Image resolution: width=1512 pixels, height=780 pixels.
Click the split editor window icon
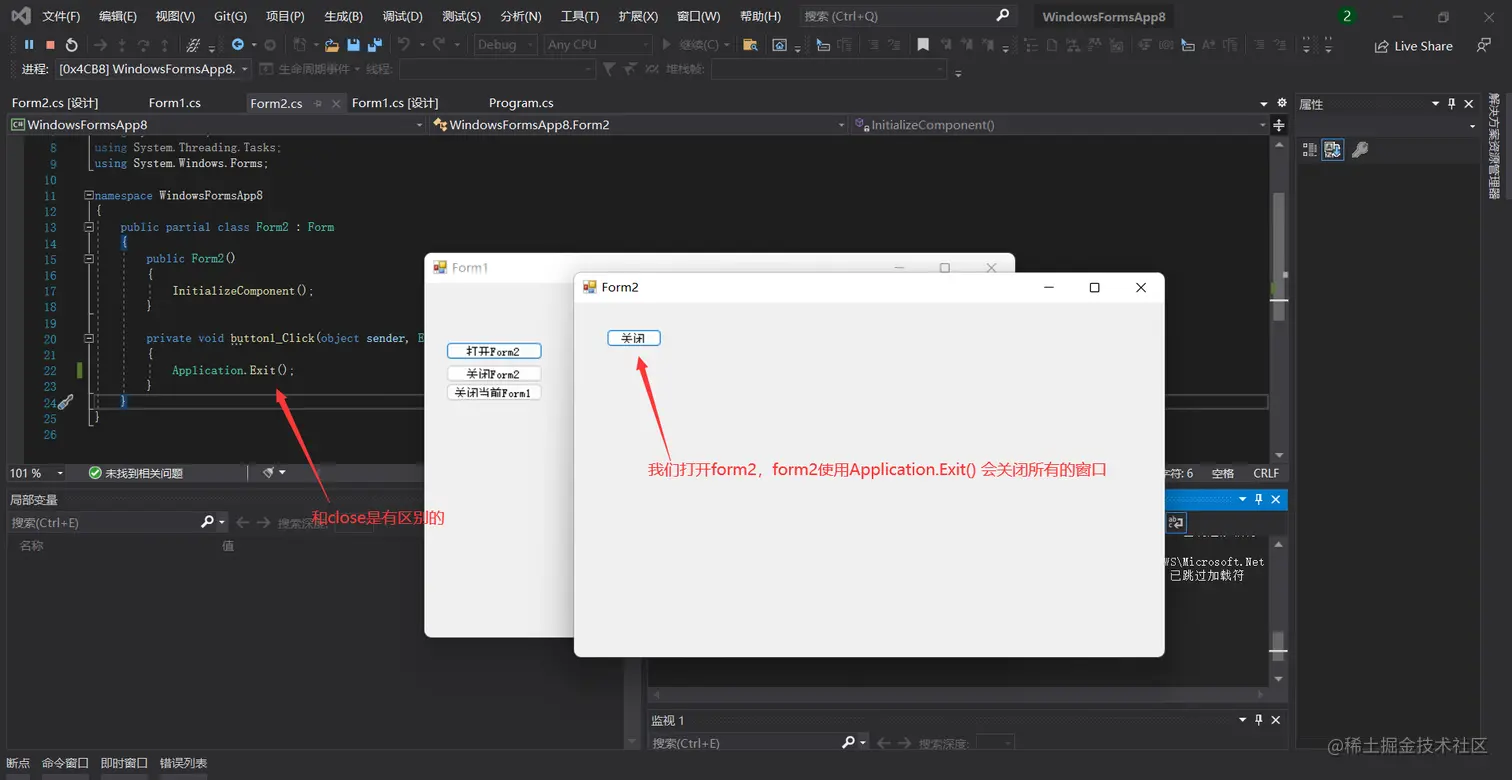(x=1278, y=125)
